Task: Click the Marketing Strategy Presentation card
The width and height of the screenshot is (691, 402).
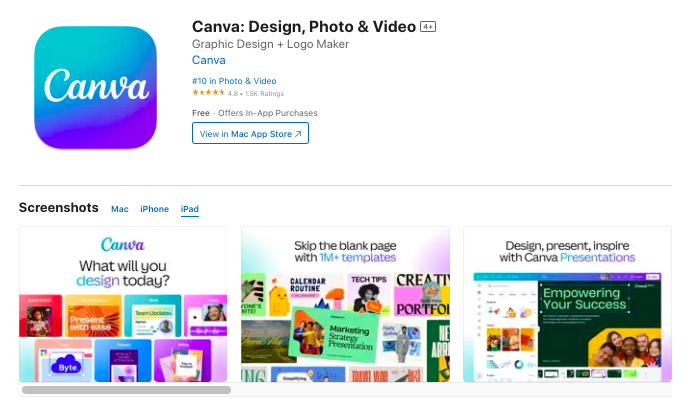Action: [x=334, y=336]
